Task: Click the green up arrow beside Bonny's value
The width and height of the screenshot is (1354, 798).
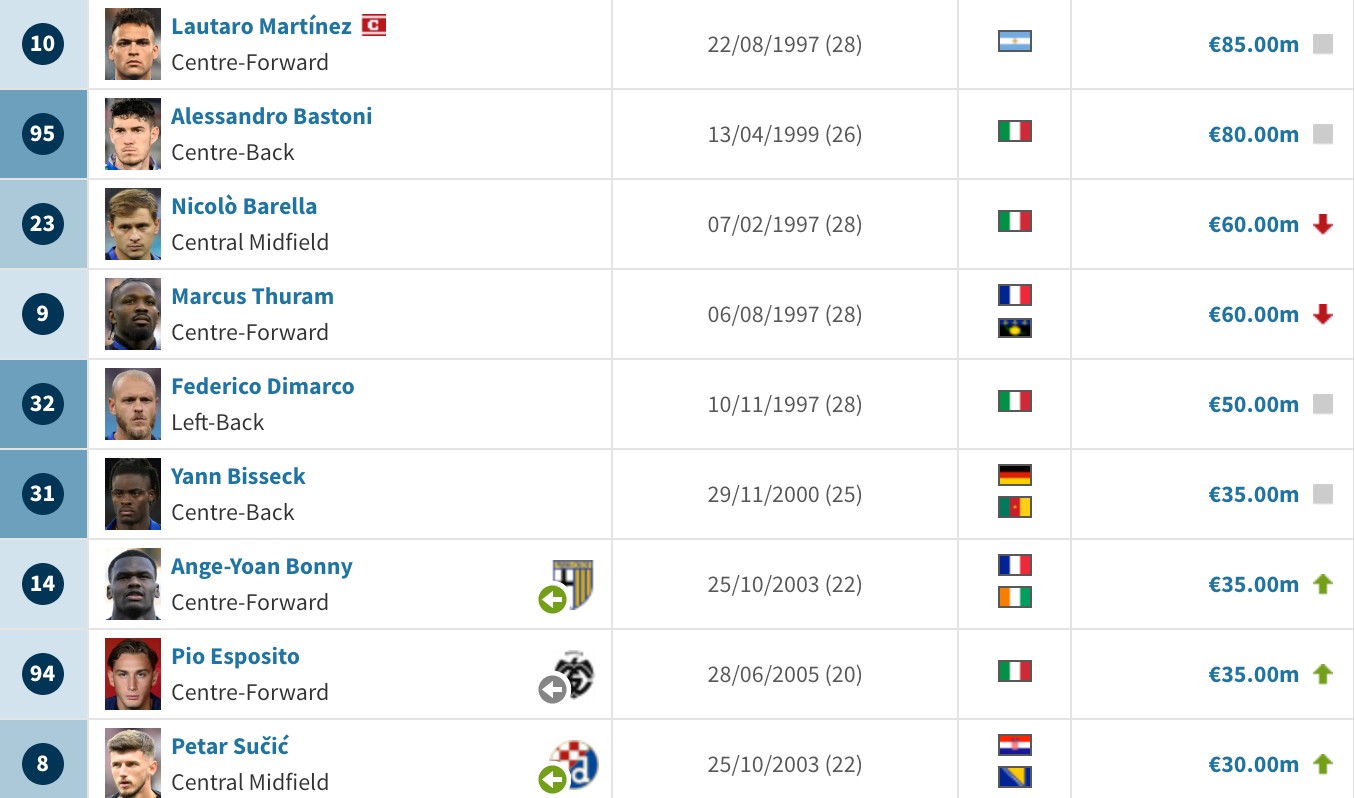Action: [1323, 584]
